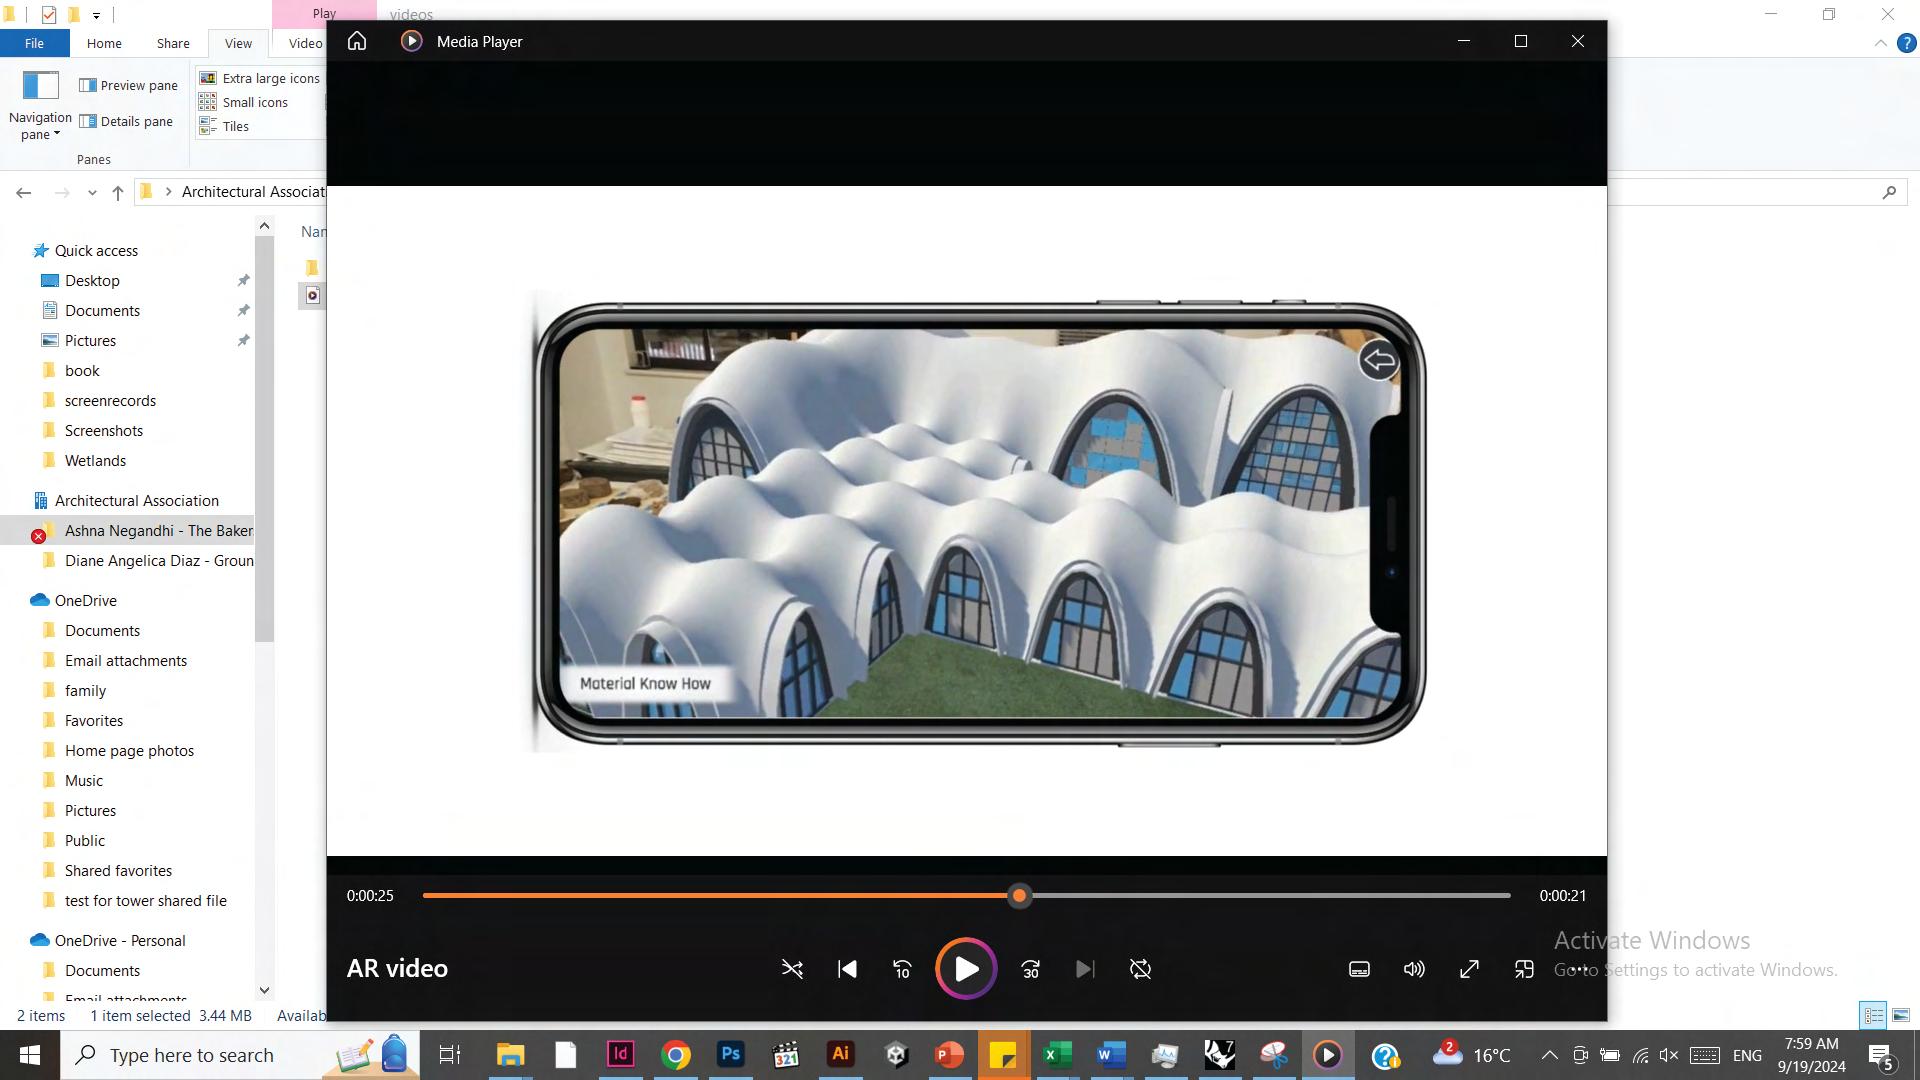Go to Media Player home
The width and height of the screenshot is (1920, 1080).
tap(357, 41)
